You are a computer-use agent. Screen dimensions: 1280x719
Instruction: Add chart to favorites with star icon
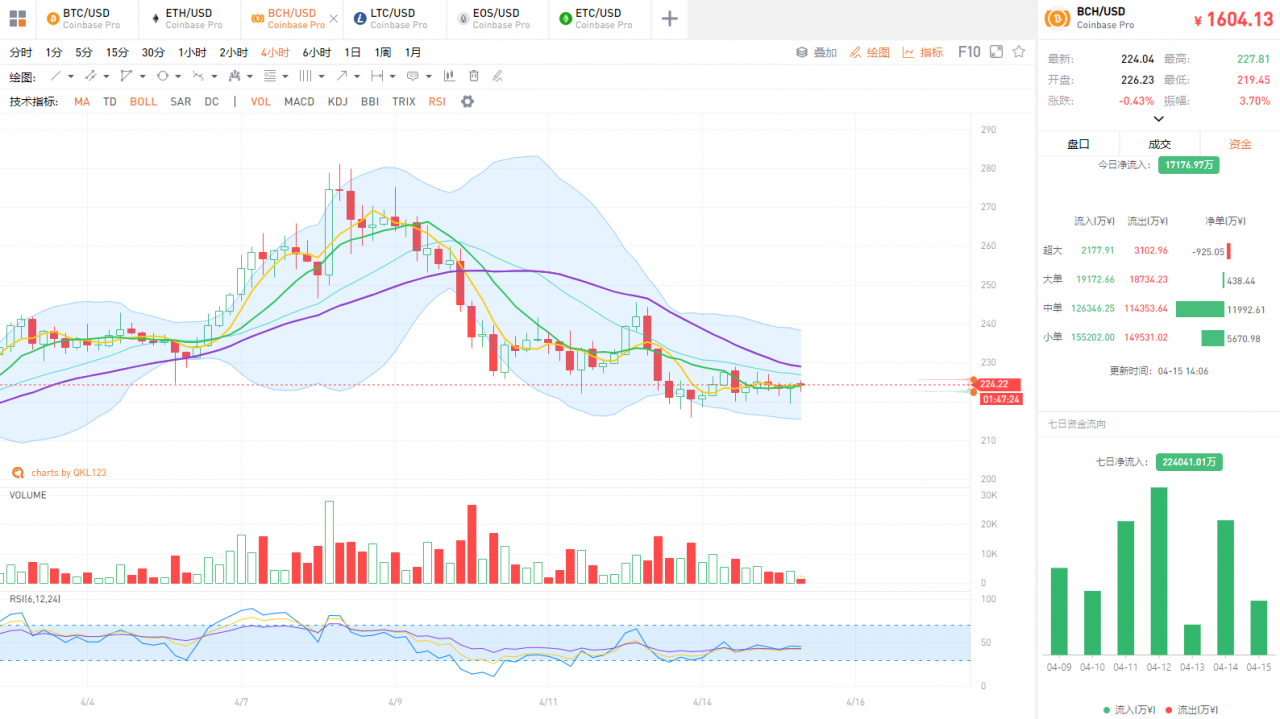coord(1019,52)
